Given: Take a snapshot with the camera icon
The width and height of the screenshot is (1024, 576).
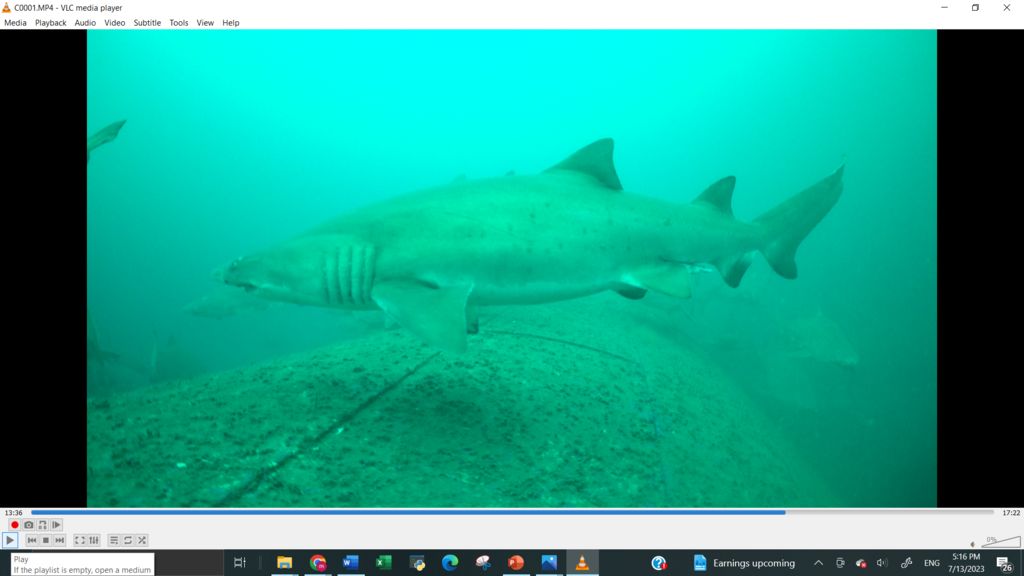Looking at the screenshot, I should pyautogui.click(x=29, y=525).
